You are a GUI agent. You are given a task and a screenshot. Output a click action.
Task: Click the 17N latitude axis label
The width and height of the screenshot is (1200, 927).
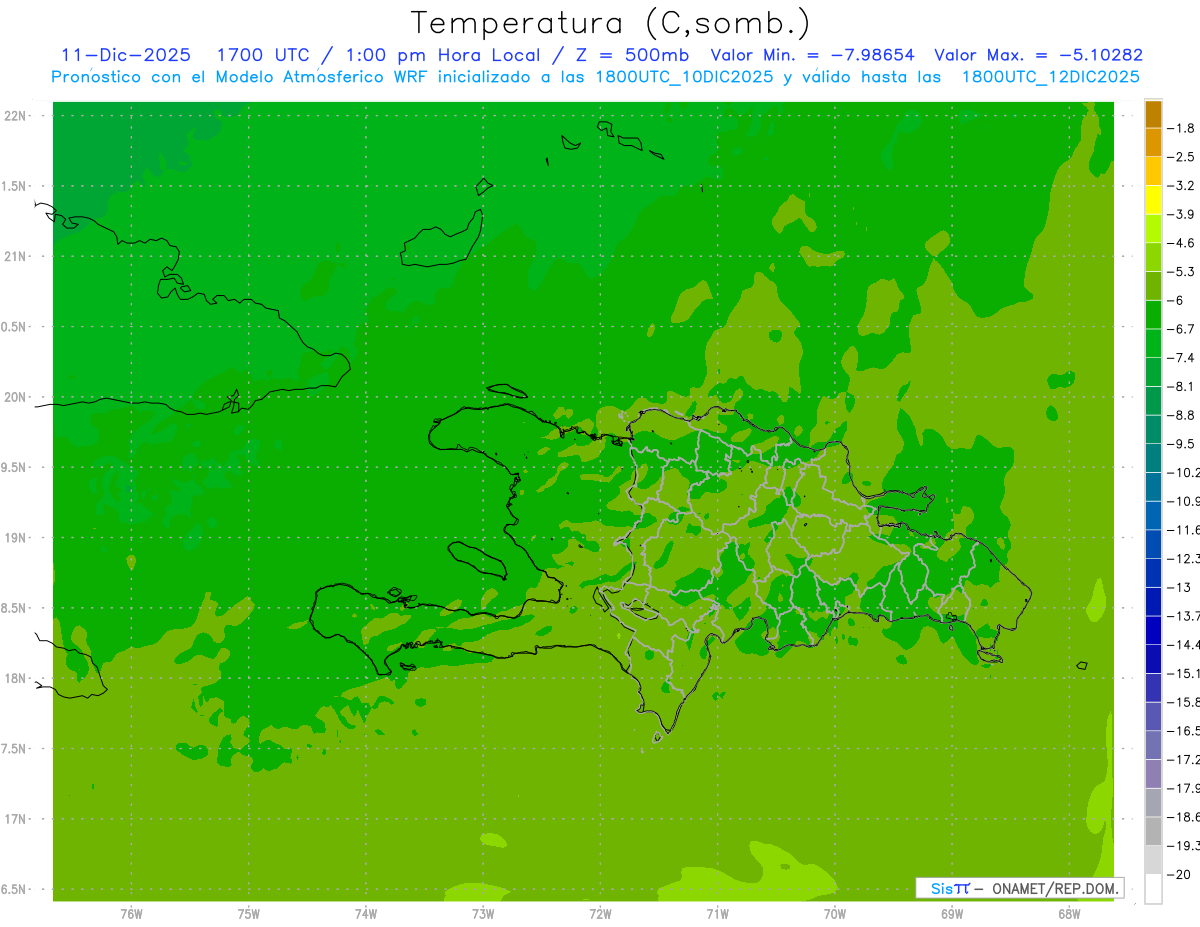[15, 819]
